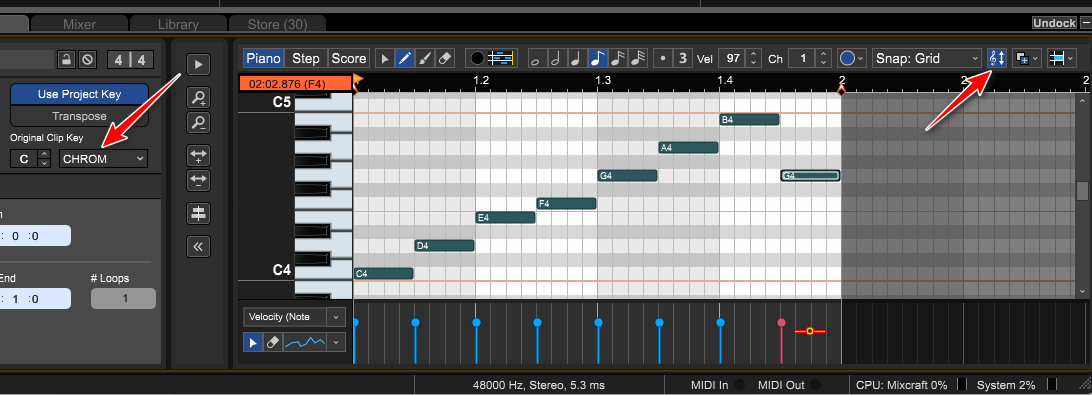Click the Ch value field showing 1
1092x395 pixels.
coord(802,59)
